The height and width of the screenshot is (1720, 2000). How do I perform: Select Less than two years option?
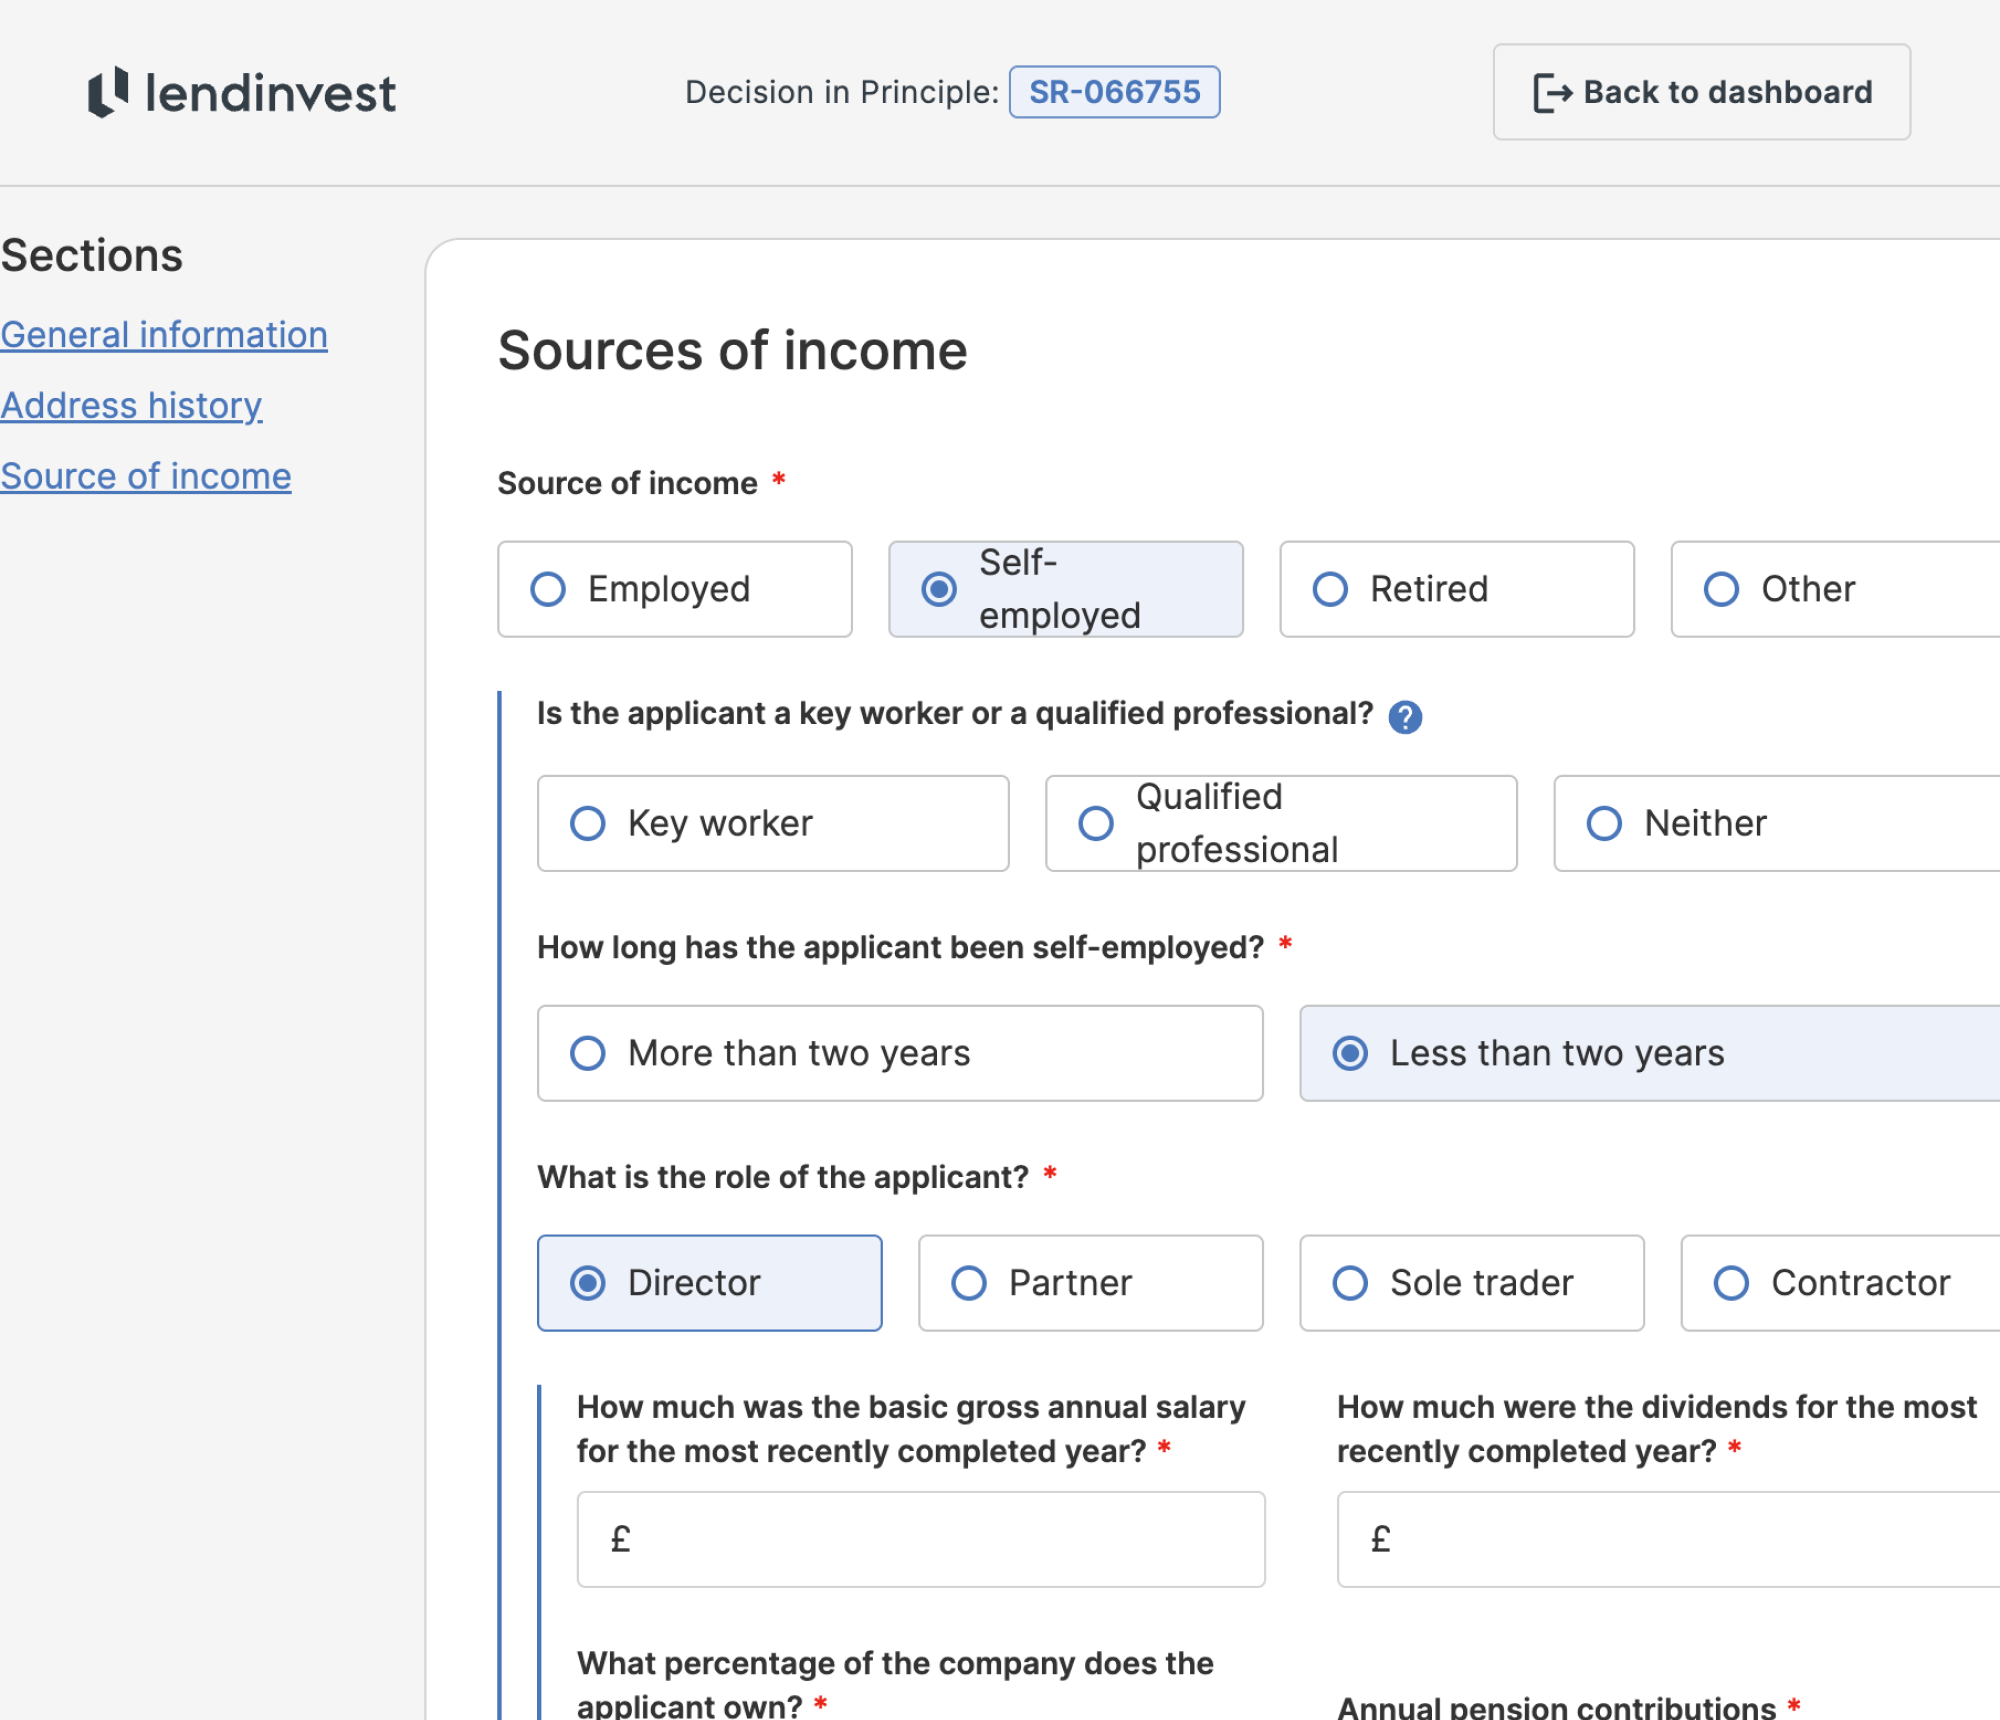[x=1650, y=1053]
